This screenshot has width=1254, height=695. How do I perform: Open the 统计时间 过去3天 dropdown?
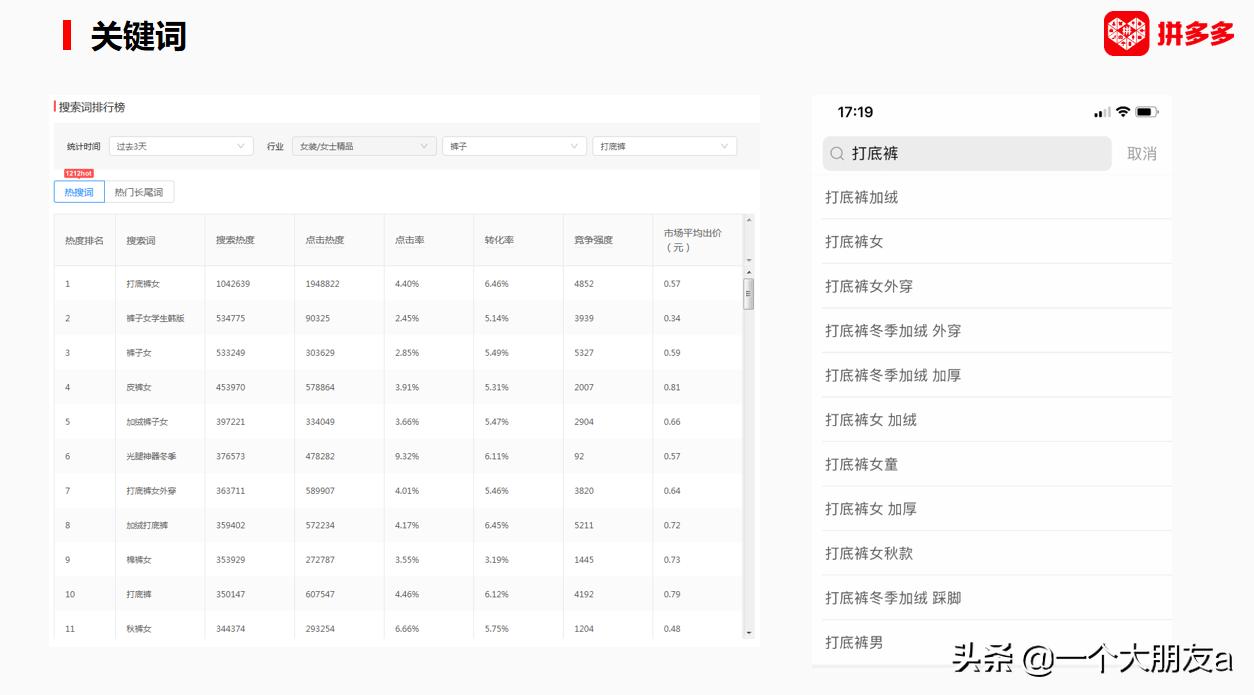[181, 146]
